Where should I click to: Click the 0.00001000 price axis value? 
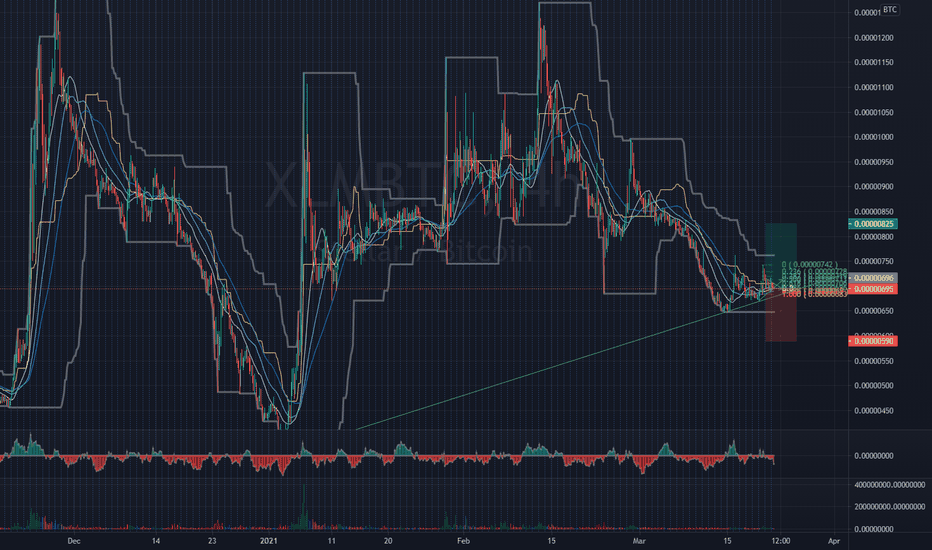click(x=874, y=137)
